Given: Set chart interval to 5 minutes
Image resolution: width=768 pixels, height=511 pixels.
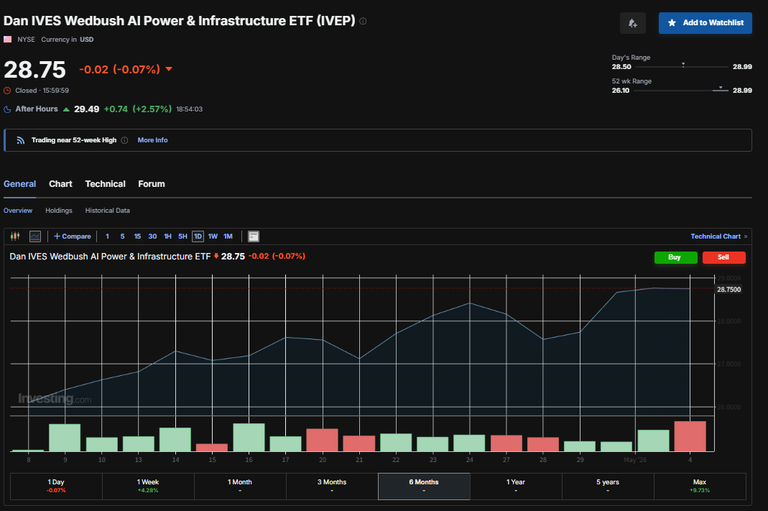Looking at the screenshot, I should point(122,236).
